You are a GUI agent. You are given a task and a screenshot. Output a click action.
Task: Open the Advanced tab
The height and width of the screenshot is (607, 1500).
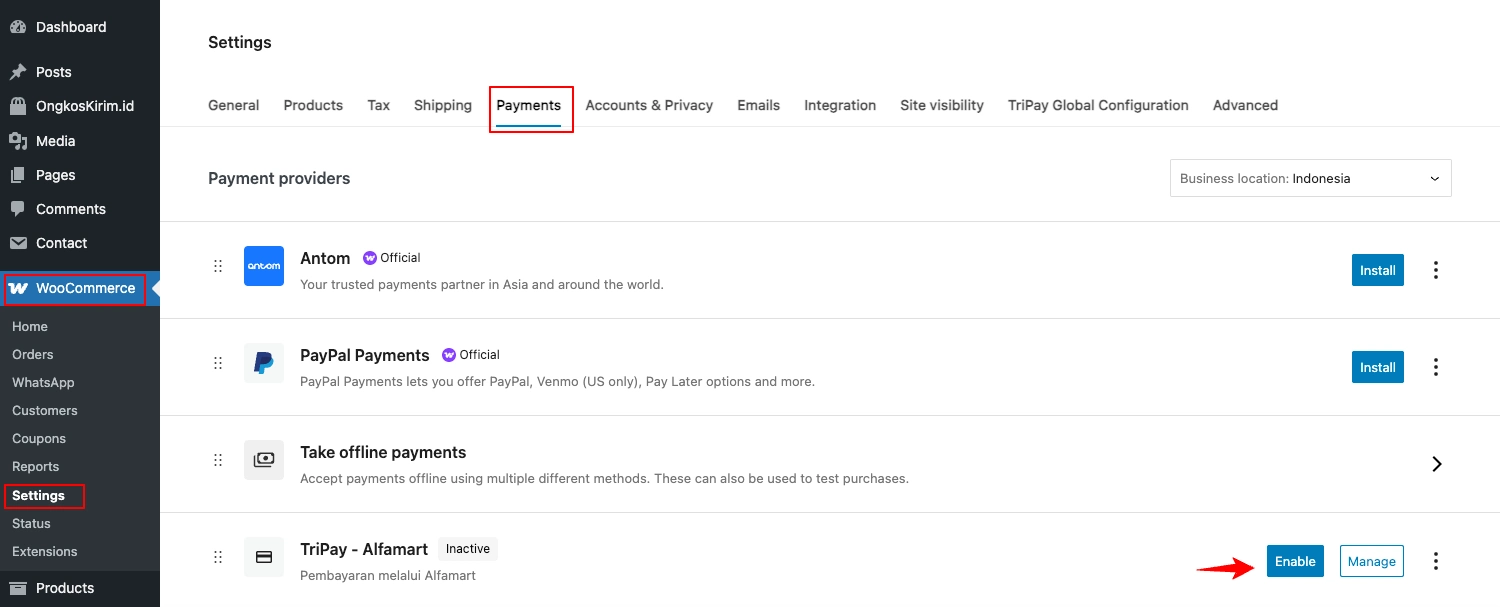(1245, 105)
